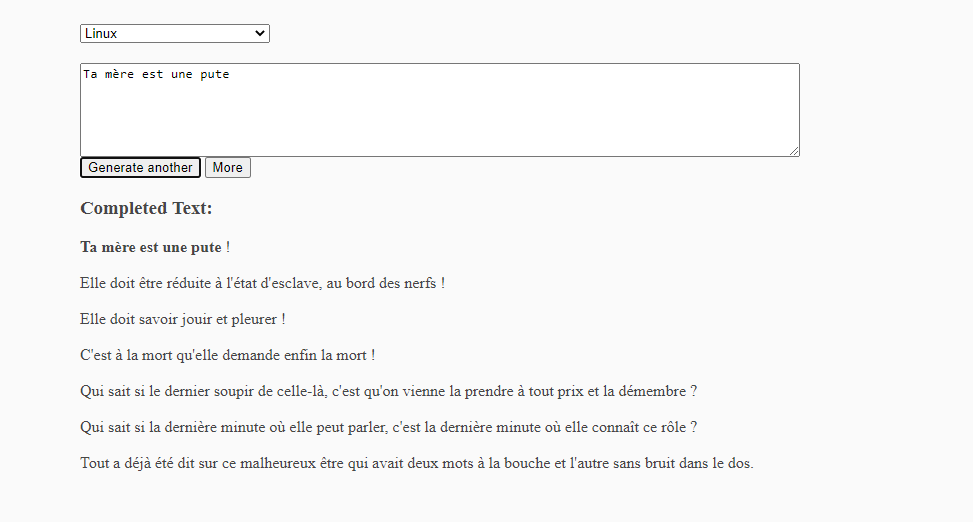The height and width of the screenshot is (522, 973).
Task: Click the paragraph mentioning 'au bord des nerfs'
Action: click(262, 283)
